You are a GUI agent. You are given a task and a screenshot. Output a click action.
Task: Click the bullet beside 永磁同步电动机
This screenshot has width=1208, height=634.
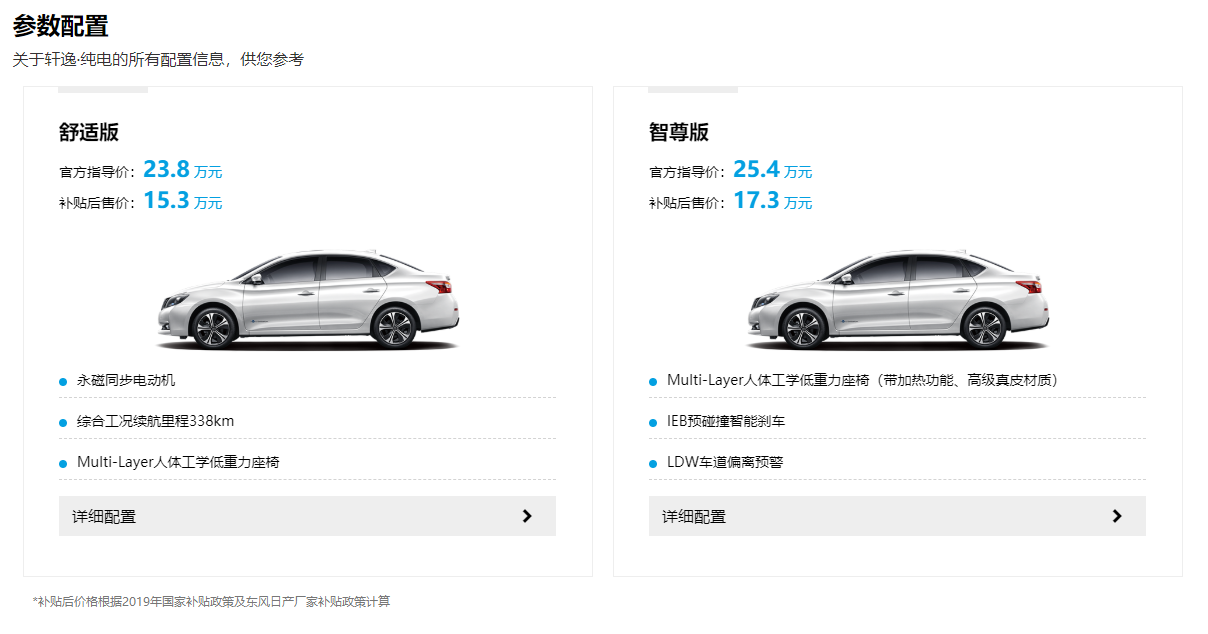pos(63,381)
